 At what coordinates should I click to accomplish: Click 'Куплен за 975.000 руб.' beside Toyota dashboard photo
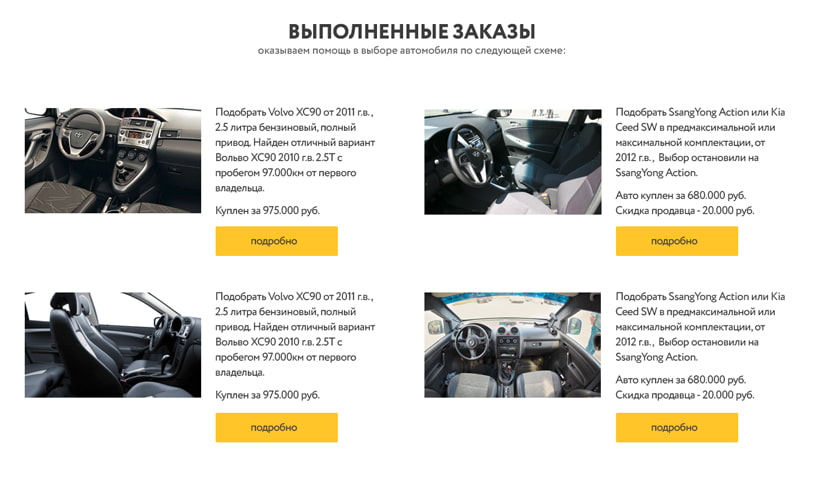tap(267, 210)
